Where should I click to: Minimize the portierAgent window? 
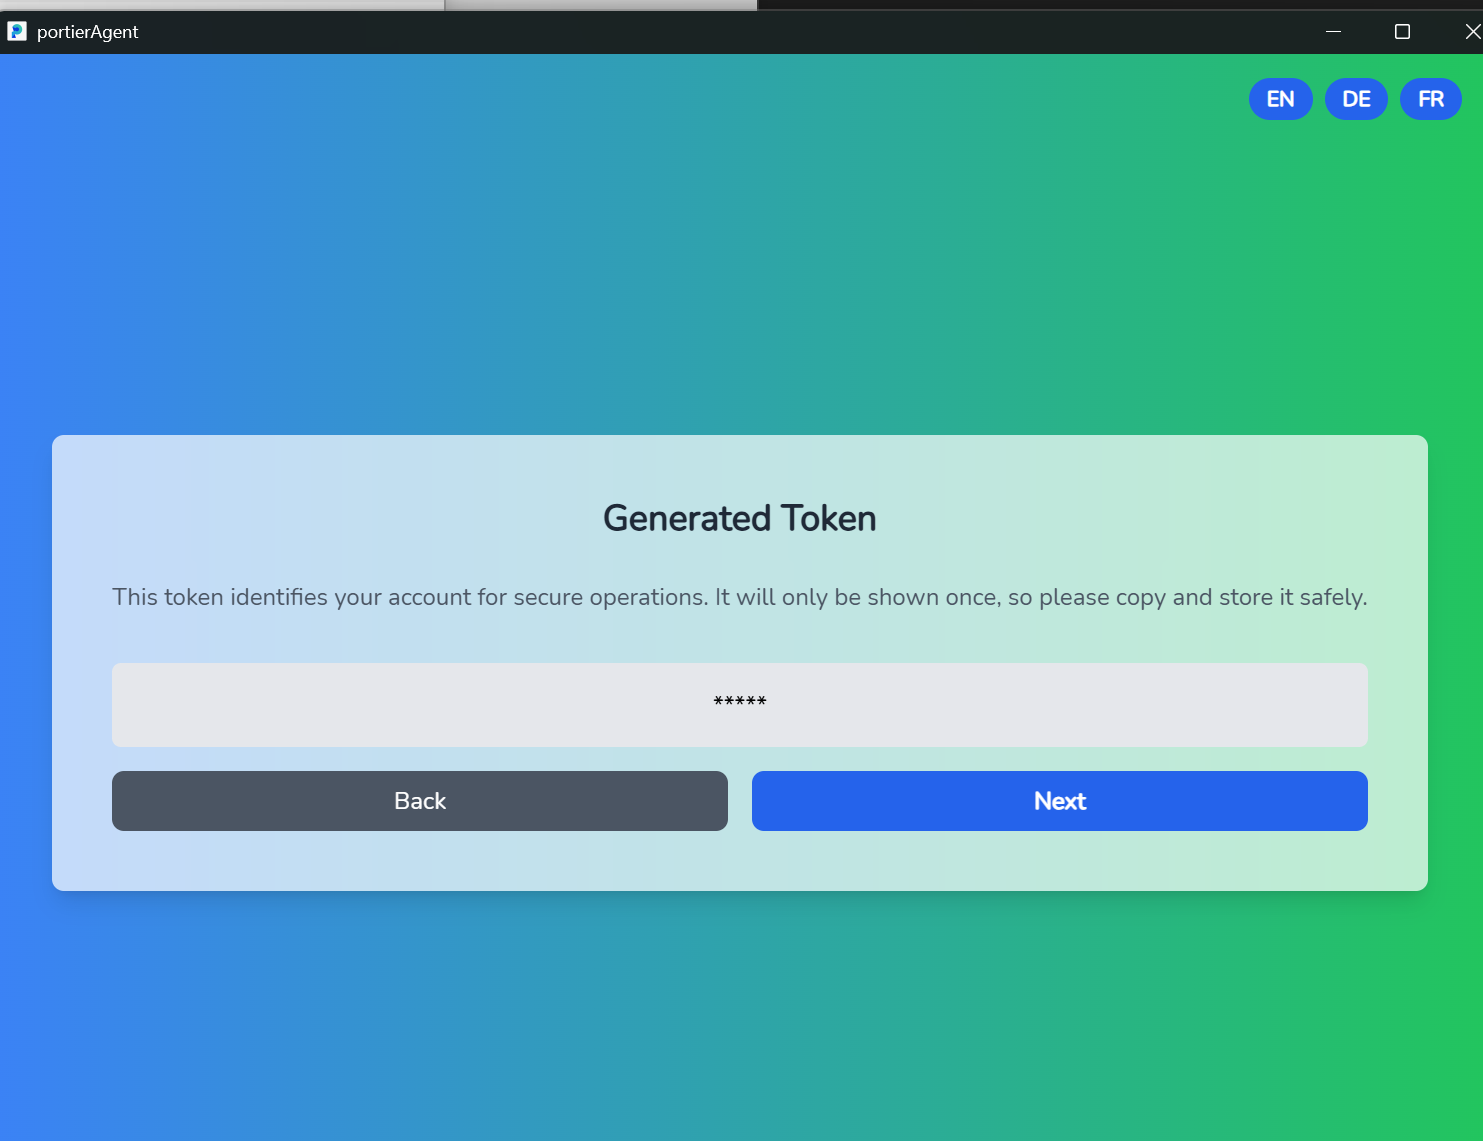(1333, 32)
